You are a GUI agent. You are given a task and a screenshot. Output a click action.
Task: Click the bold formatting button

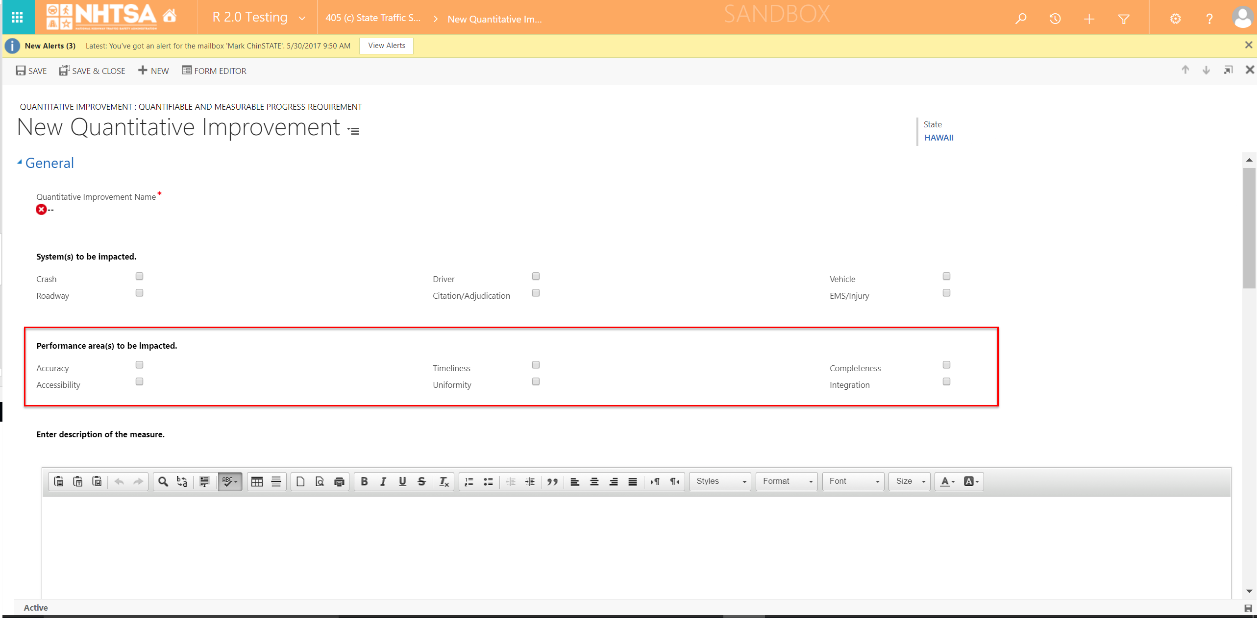(364, 482)
